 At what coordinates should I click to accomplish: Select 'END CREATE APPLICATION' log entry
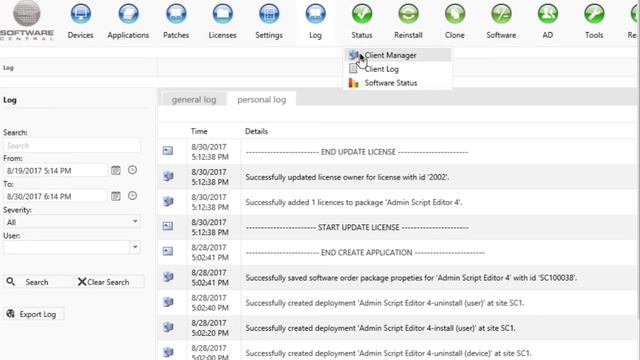(365, 253)
